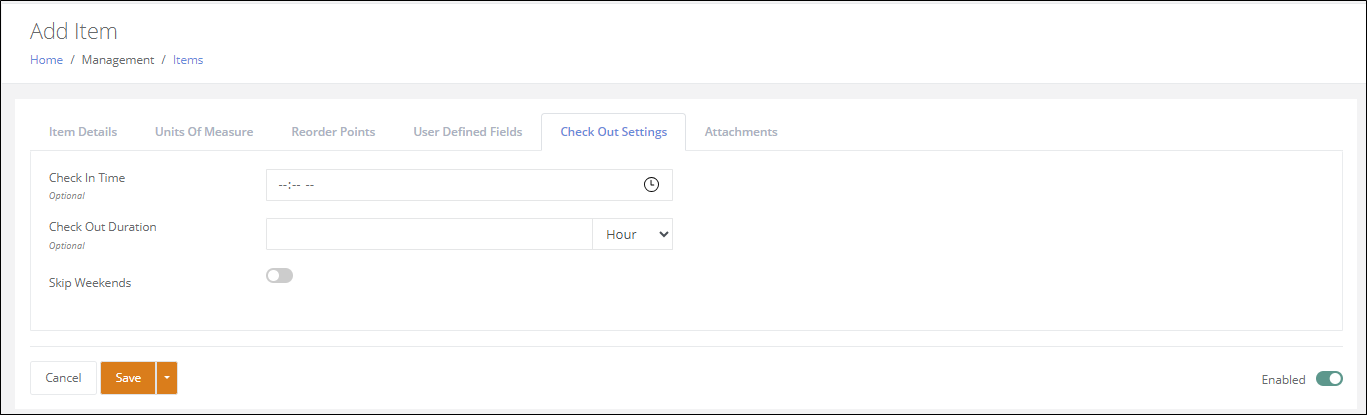Toggle the Skip Weekends switch

pyautogui.click(x=279, y=276)
